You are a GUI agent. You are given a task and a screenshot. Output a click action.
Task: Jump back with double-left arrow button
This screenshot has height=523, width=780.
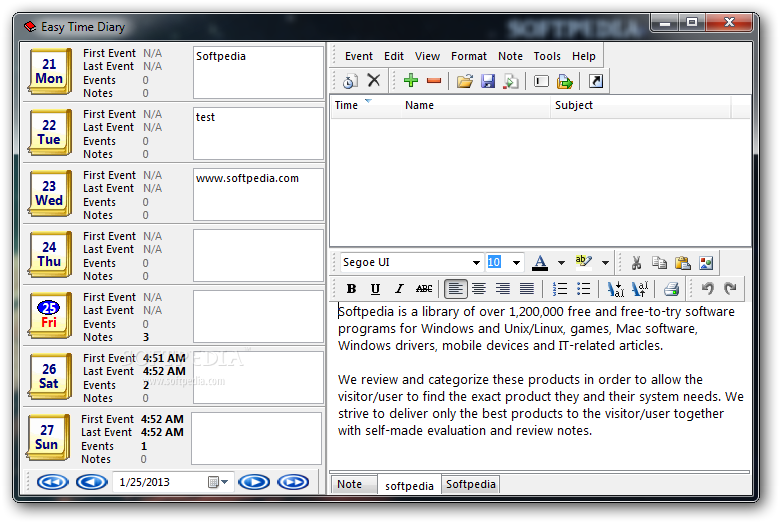pos(52,482)
